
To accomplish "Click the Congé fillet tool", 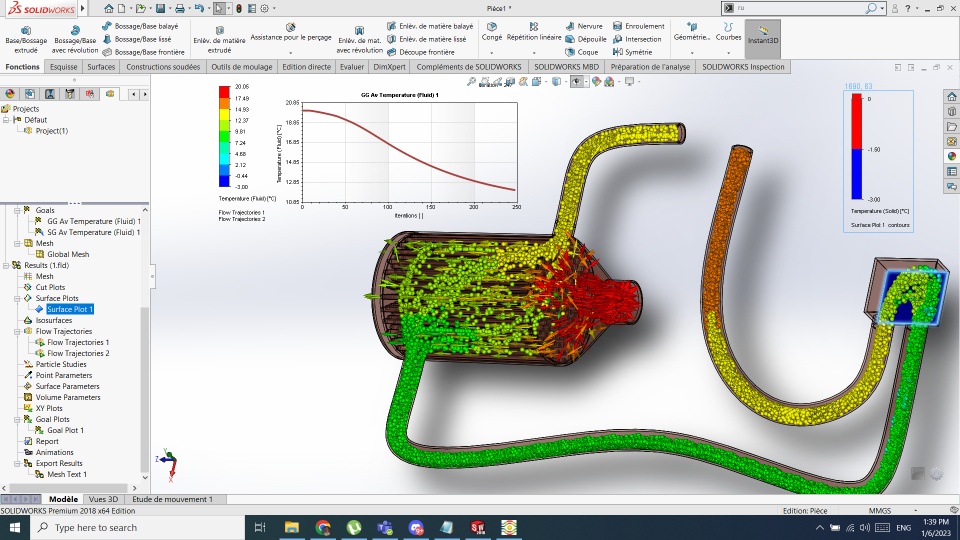I will [491, 32].
